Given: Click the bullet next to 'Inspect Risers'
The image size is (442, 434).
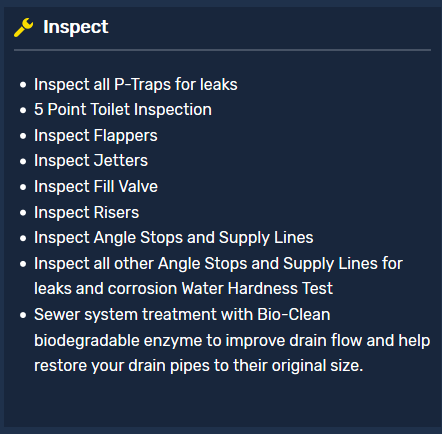Looking at the screenshot, I should [x=23, y=213].
